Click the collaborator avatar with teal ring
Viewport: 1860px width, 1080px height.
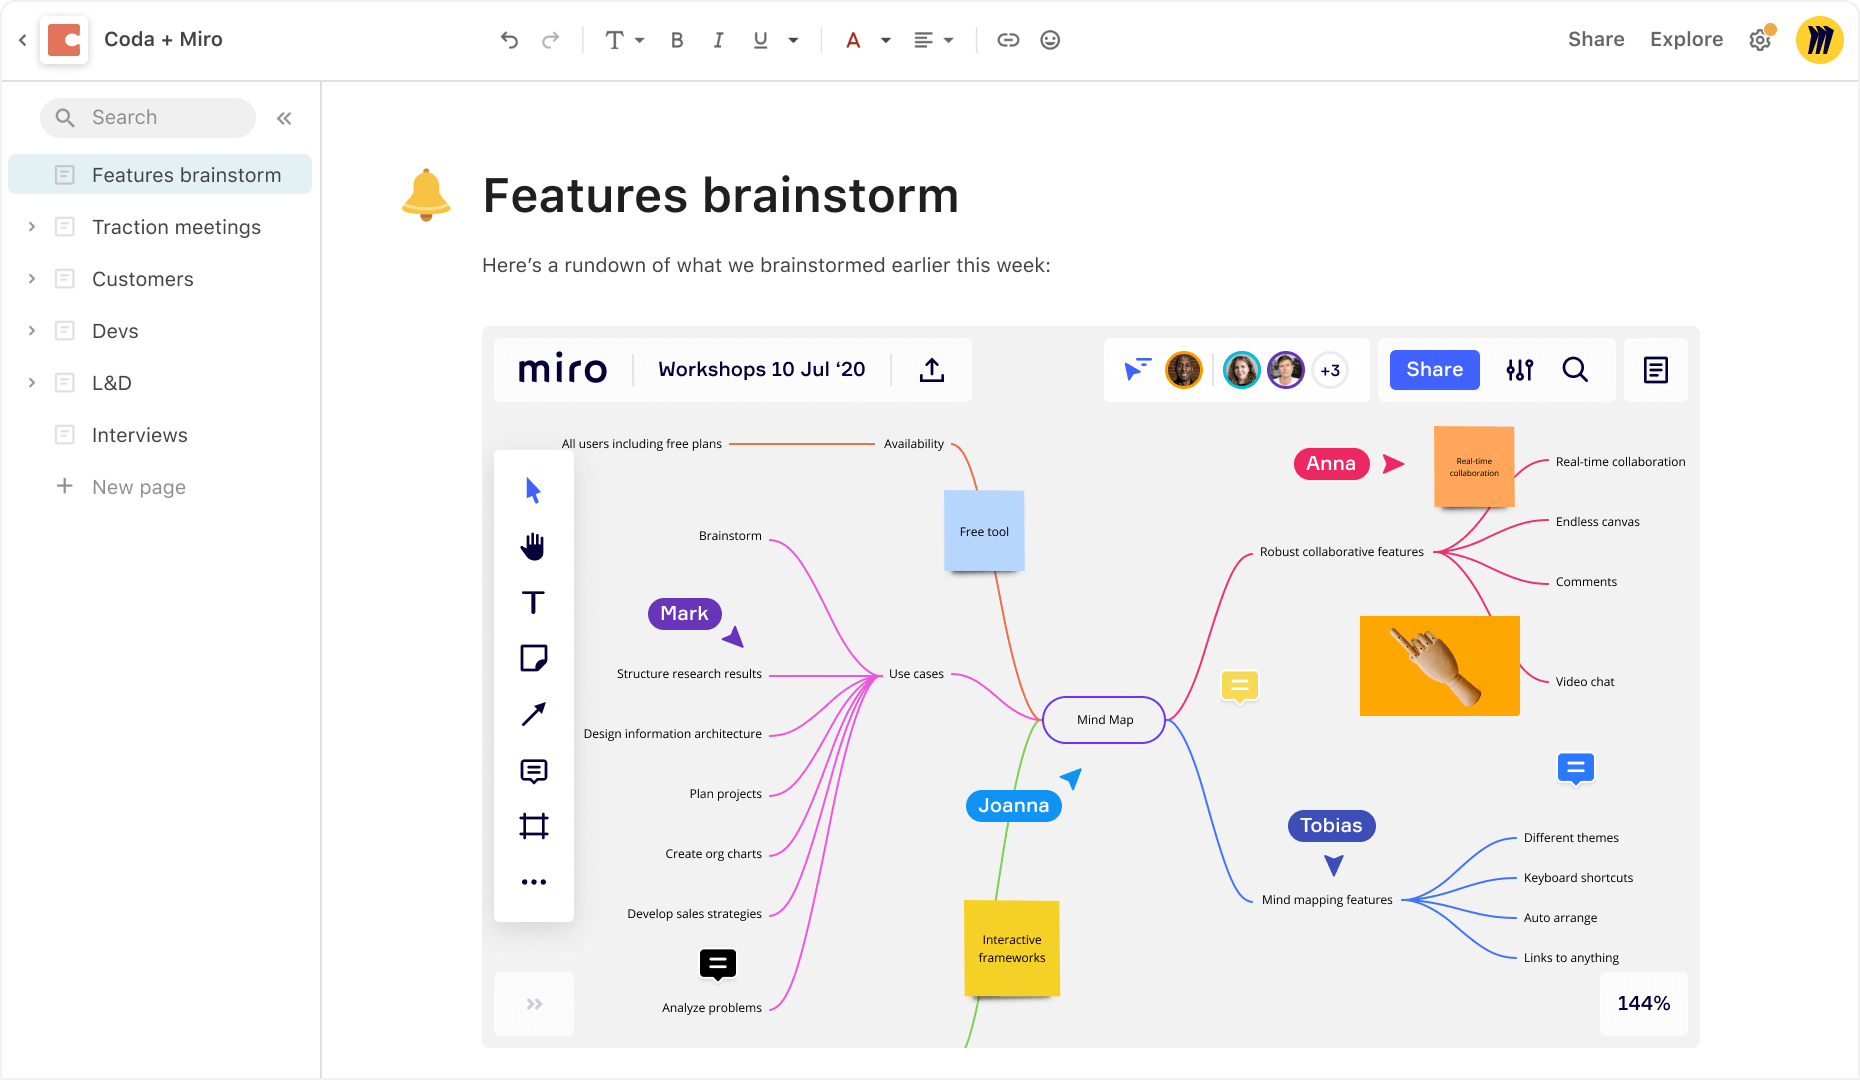1242,370
